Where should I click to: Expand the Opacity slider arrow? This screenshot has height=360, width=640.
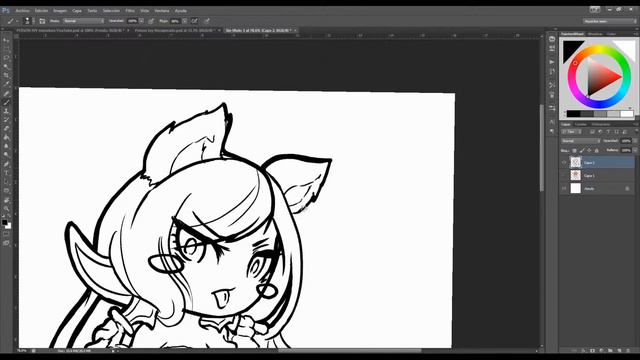coord(142,21)
